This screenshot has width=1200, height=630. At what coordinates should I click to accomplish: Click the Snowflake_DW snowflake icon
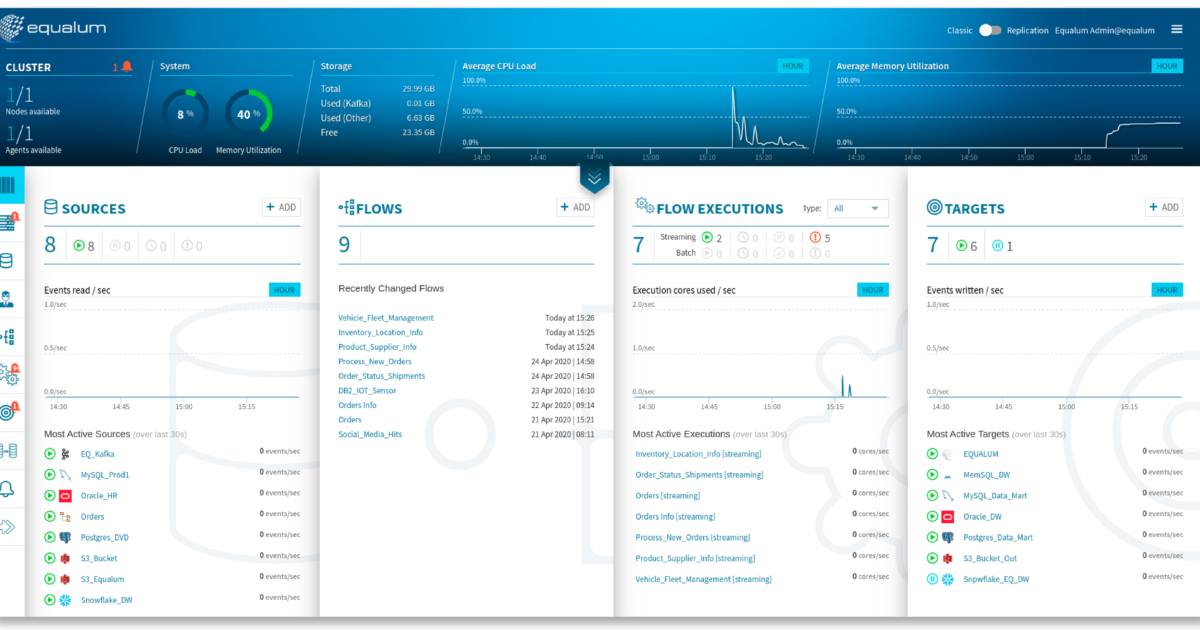(x=66, y=600)
